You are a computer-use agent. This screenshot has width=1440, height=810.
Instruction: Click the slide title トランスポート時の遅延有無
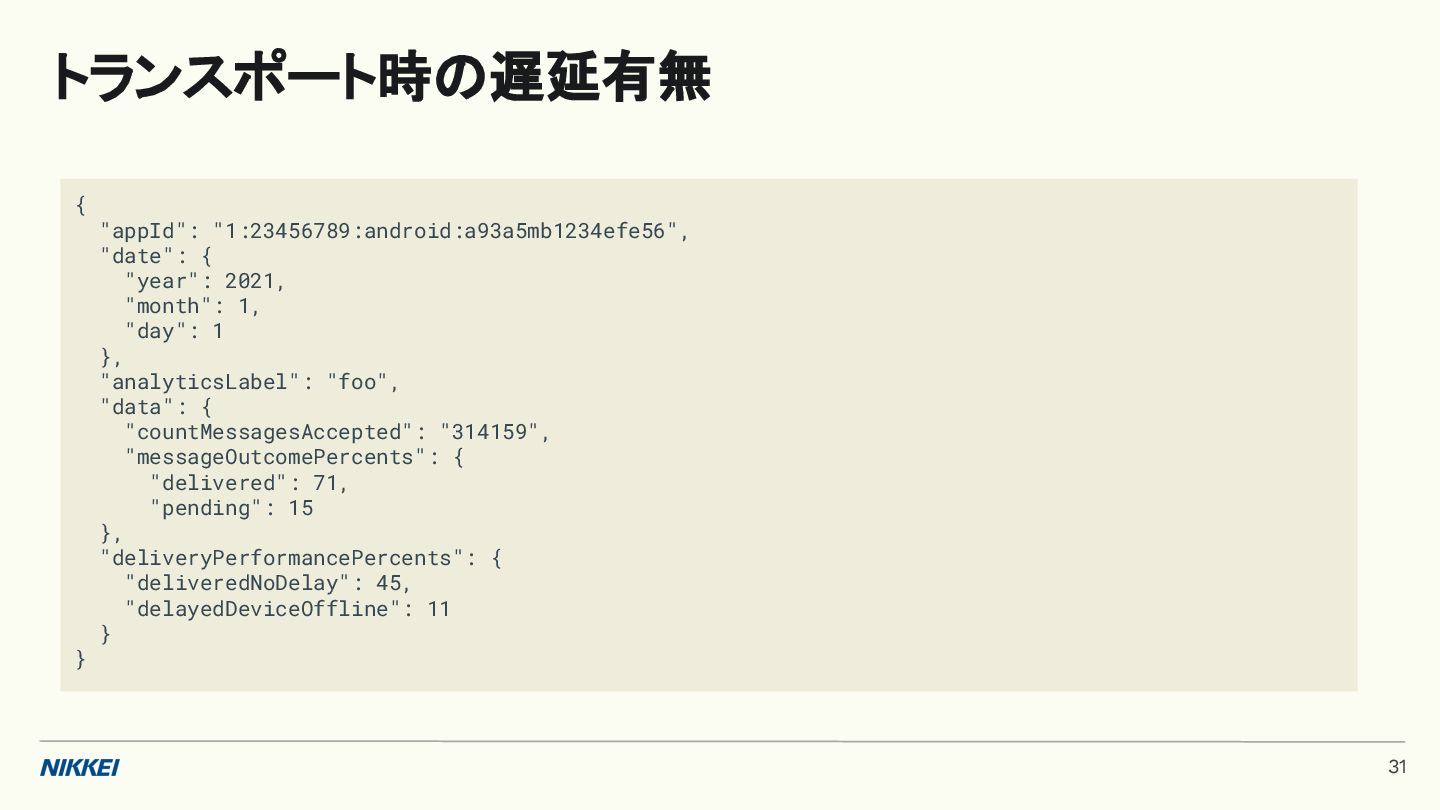point(380,79)
